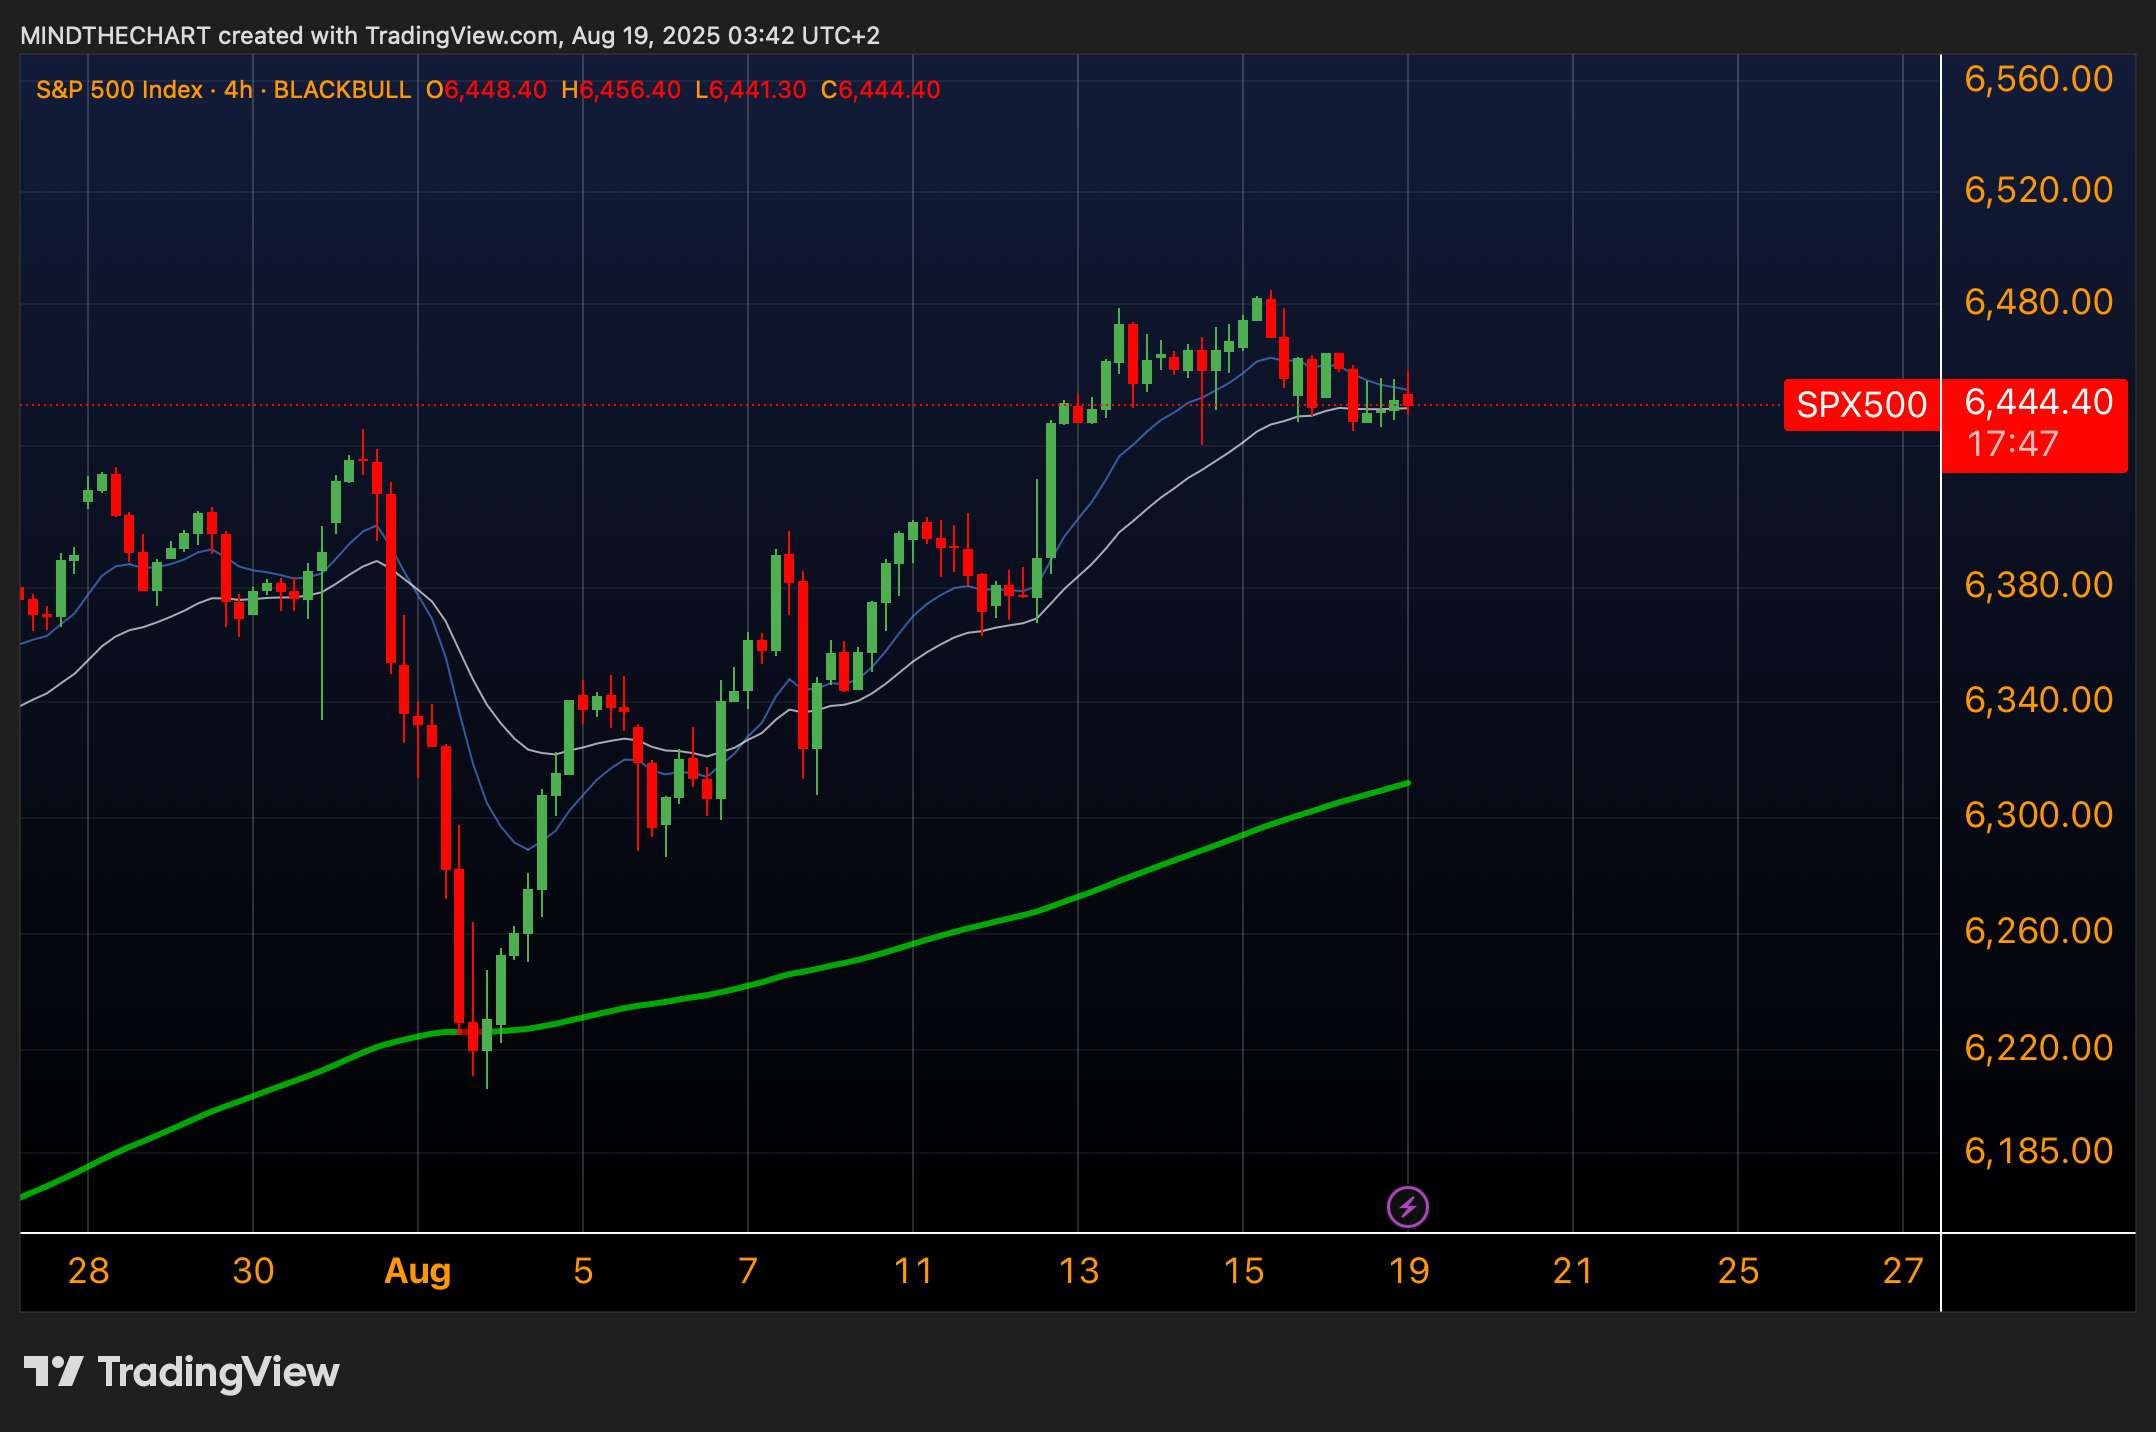Open the TradingView wordmark link
The width and height of the screenshot is (2156, 1432).
[x=219, y=1372]
